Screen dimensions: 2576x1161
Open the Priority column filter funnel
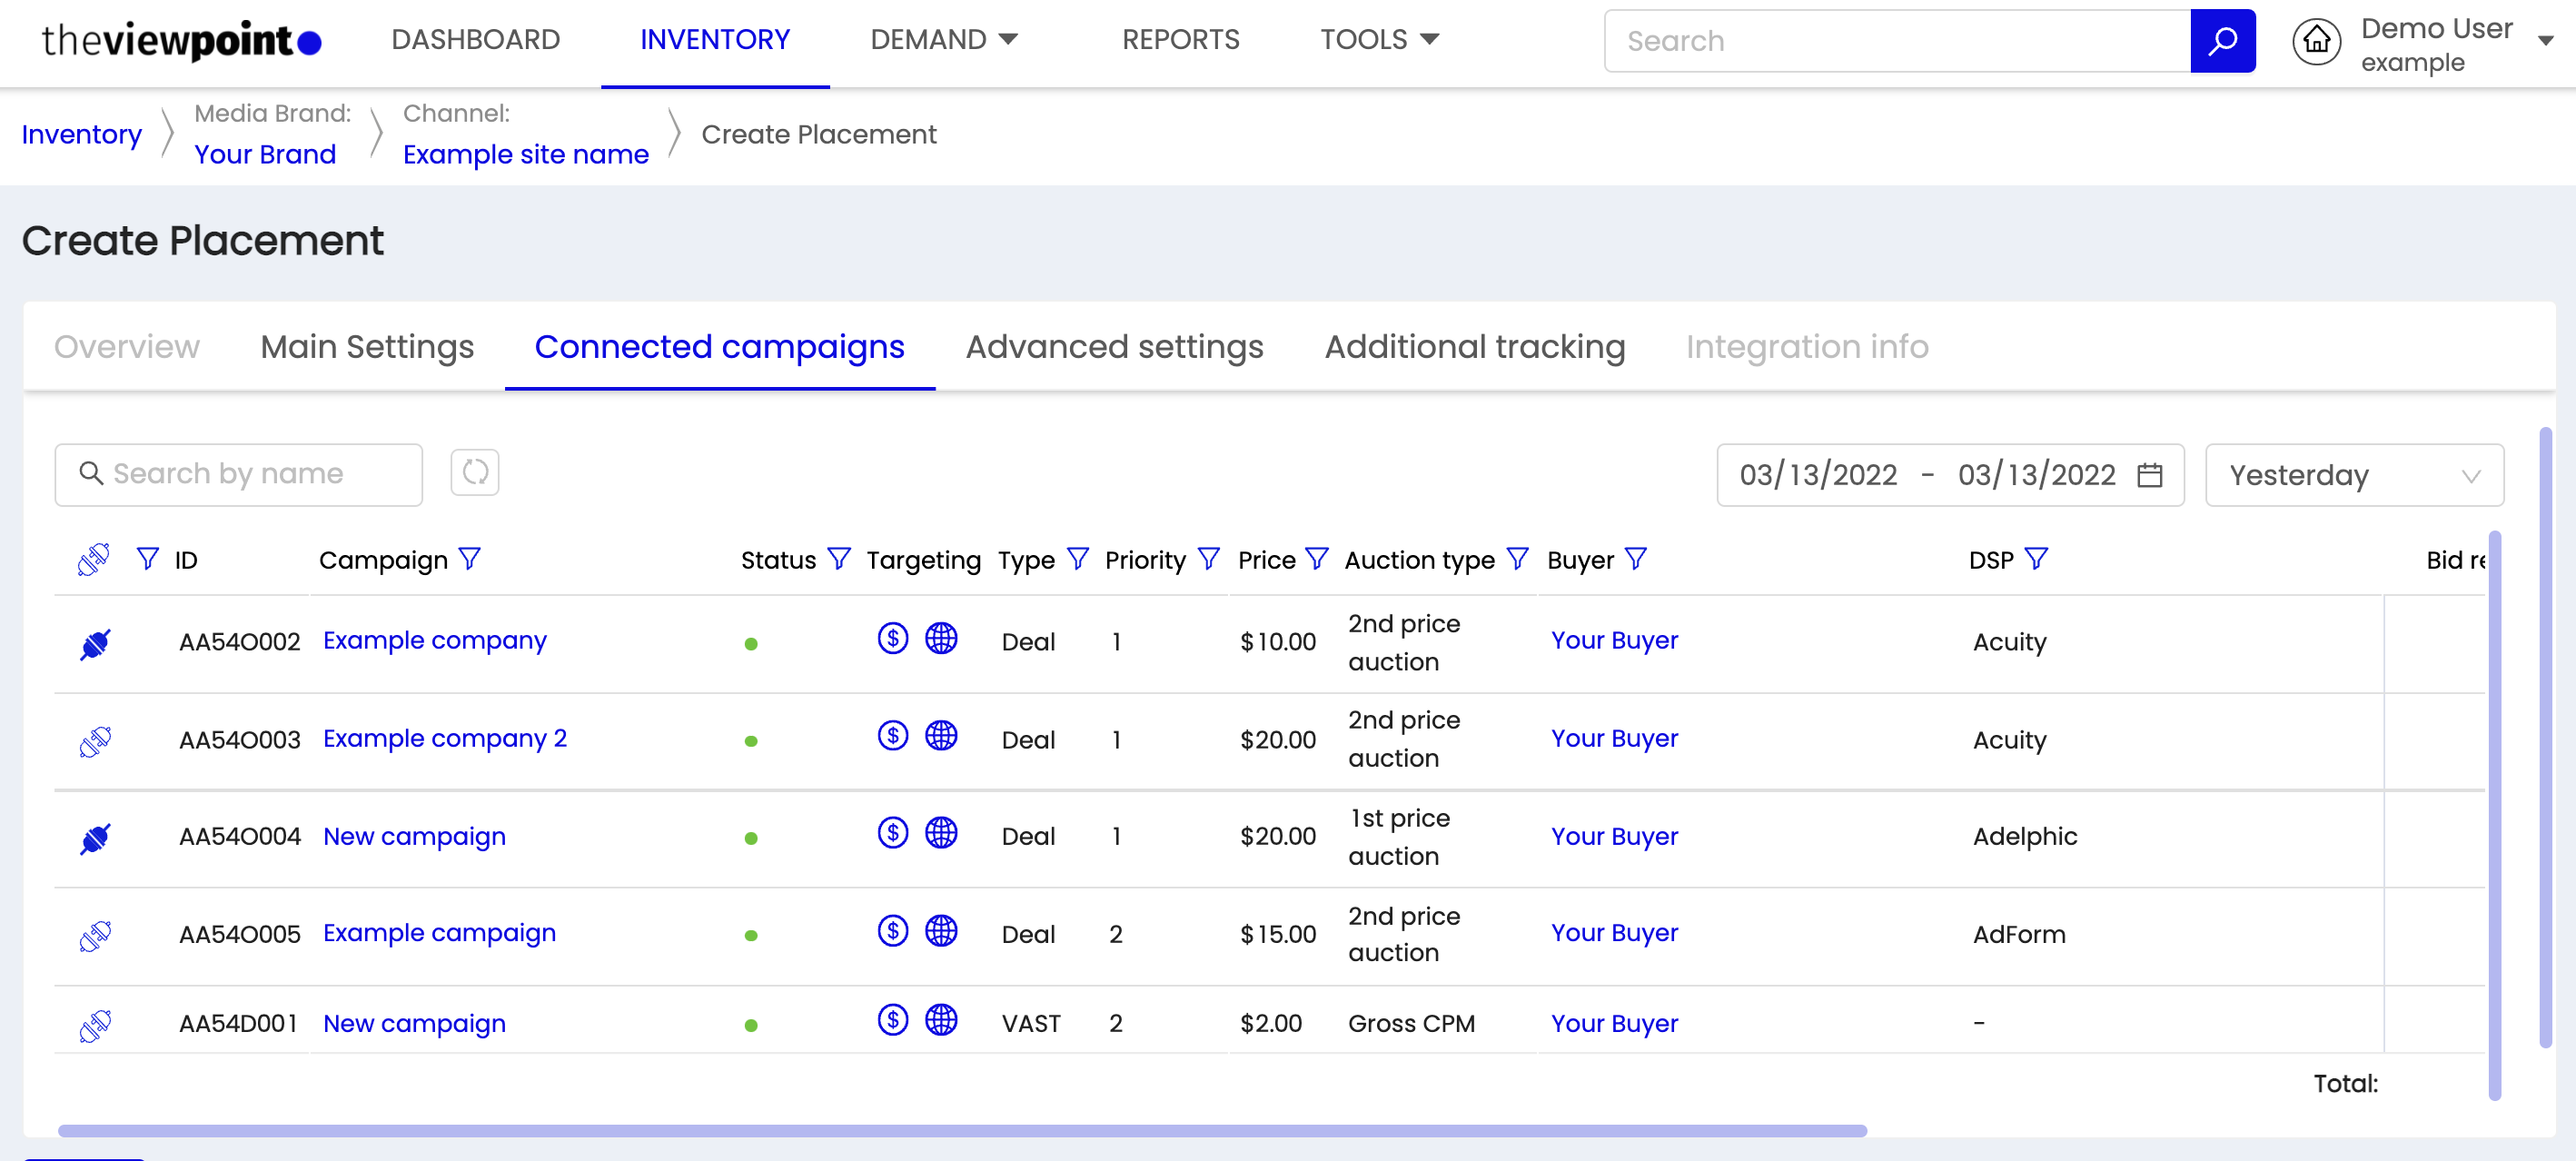(x=1208, y=559)
